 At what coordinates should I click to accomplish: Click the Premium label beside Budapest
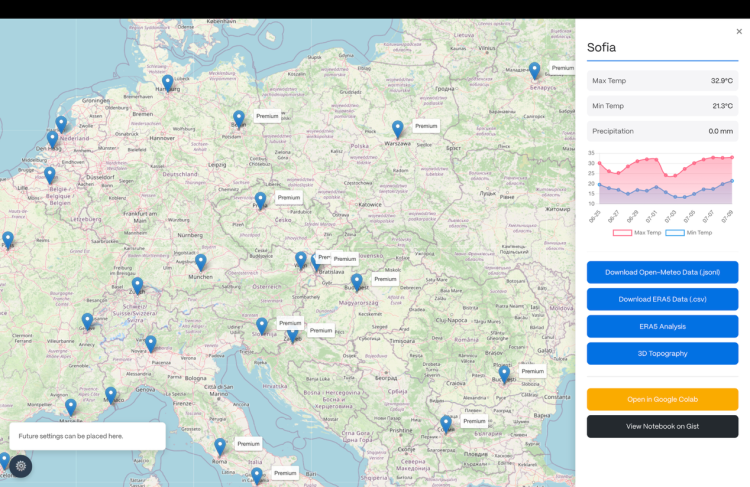point(386,279)
